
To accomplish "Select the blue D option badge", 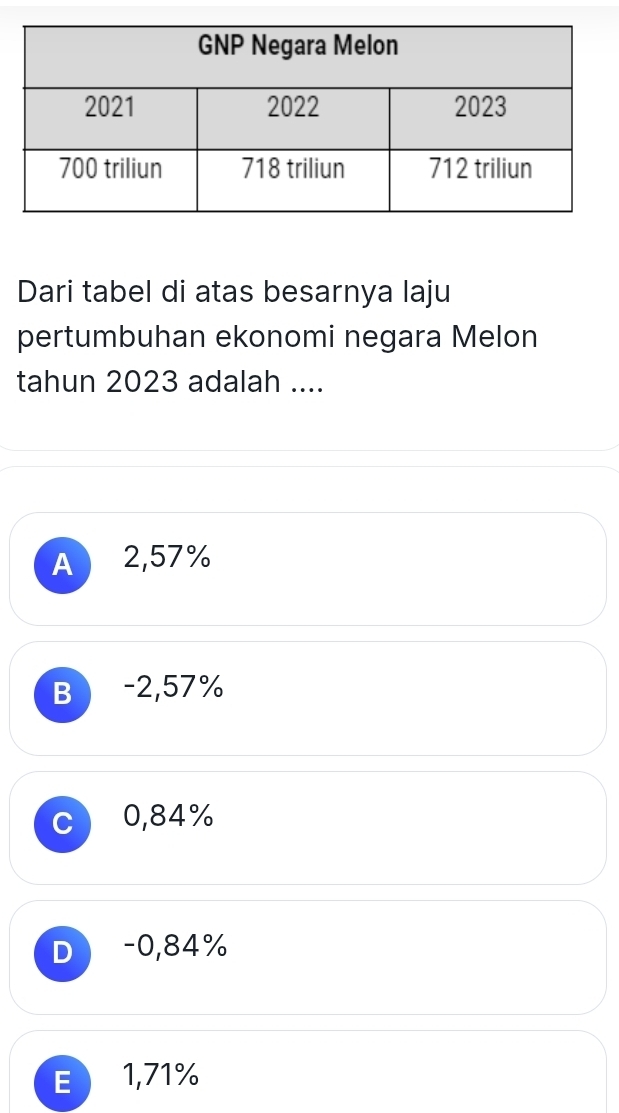I will [62, 953].
